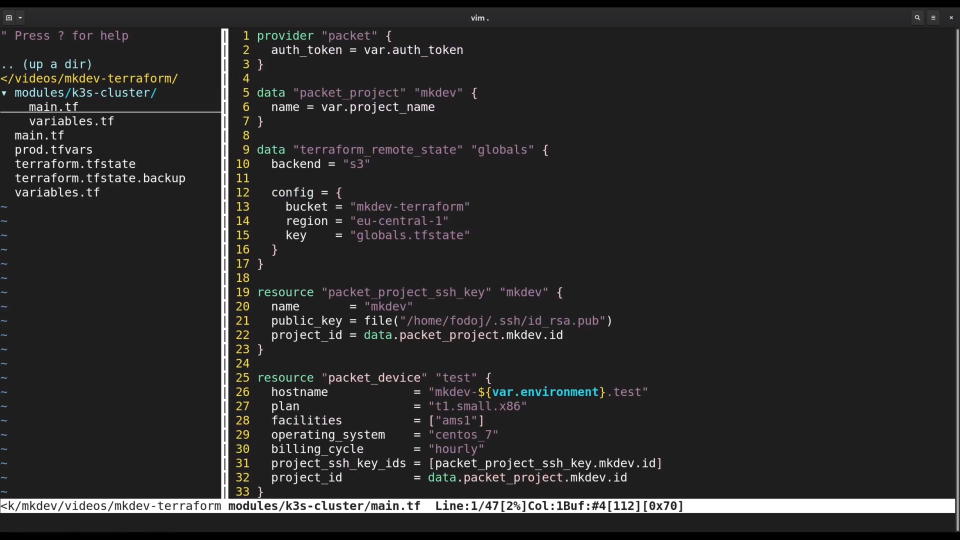960x540 pixels.
Task: Open root-level variables.tf file
Action: pos(57,192)
